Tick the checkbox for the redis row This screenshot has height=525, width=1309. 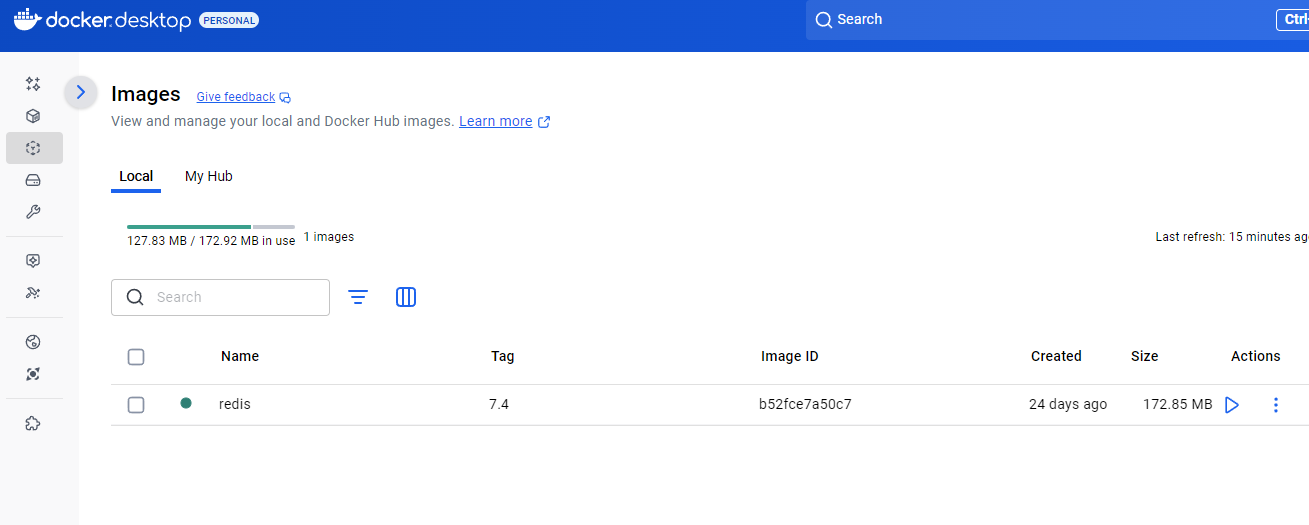pos(136,405)
